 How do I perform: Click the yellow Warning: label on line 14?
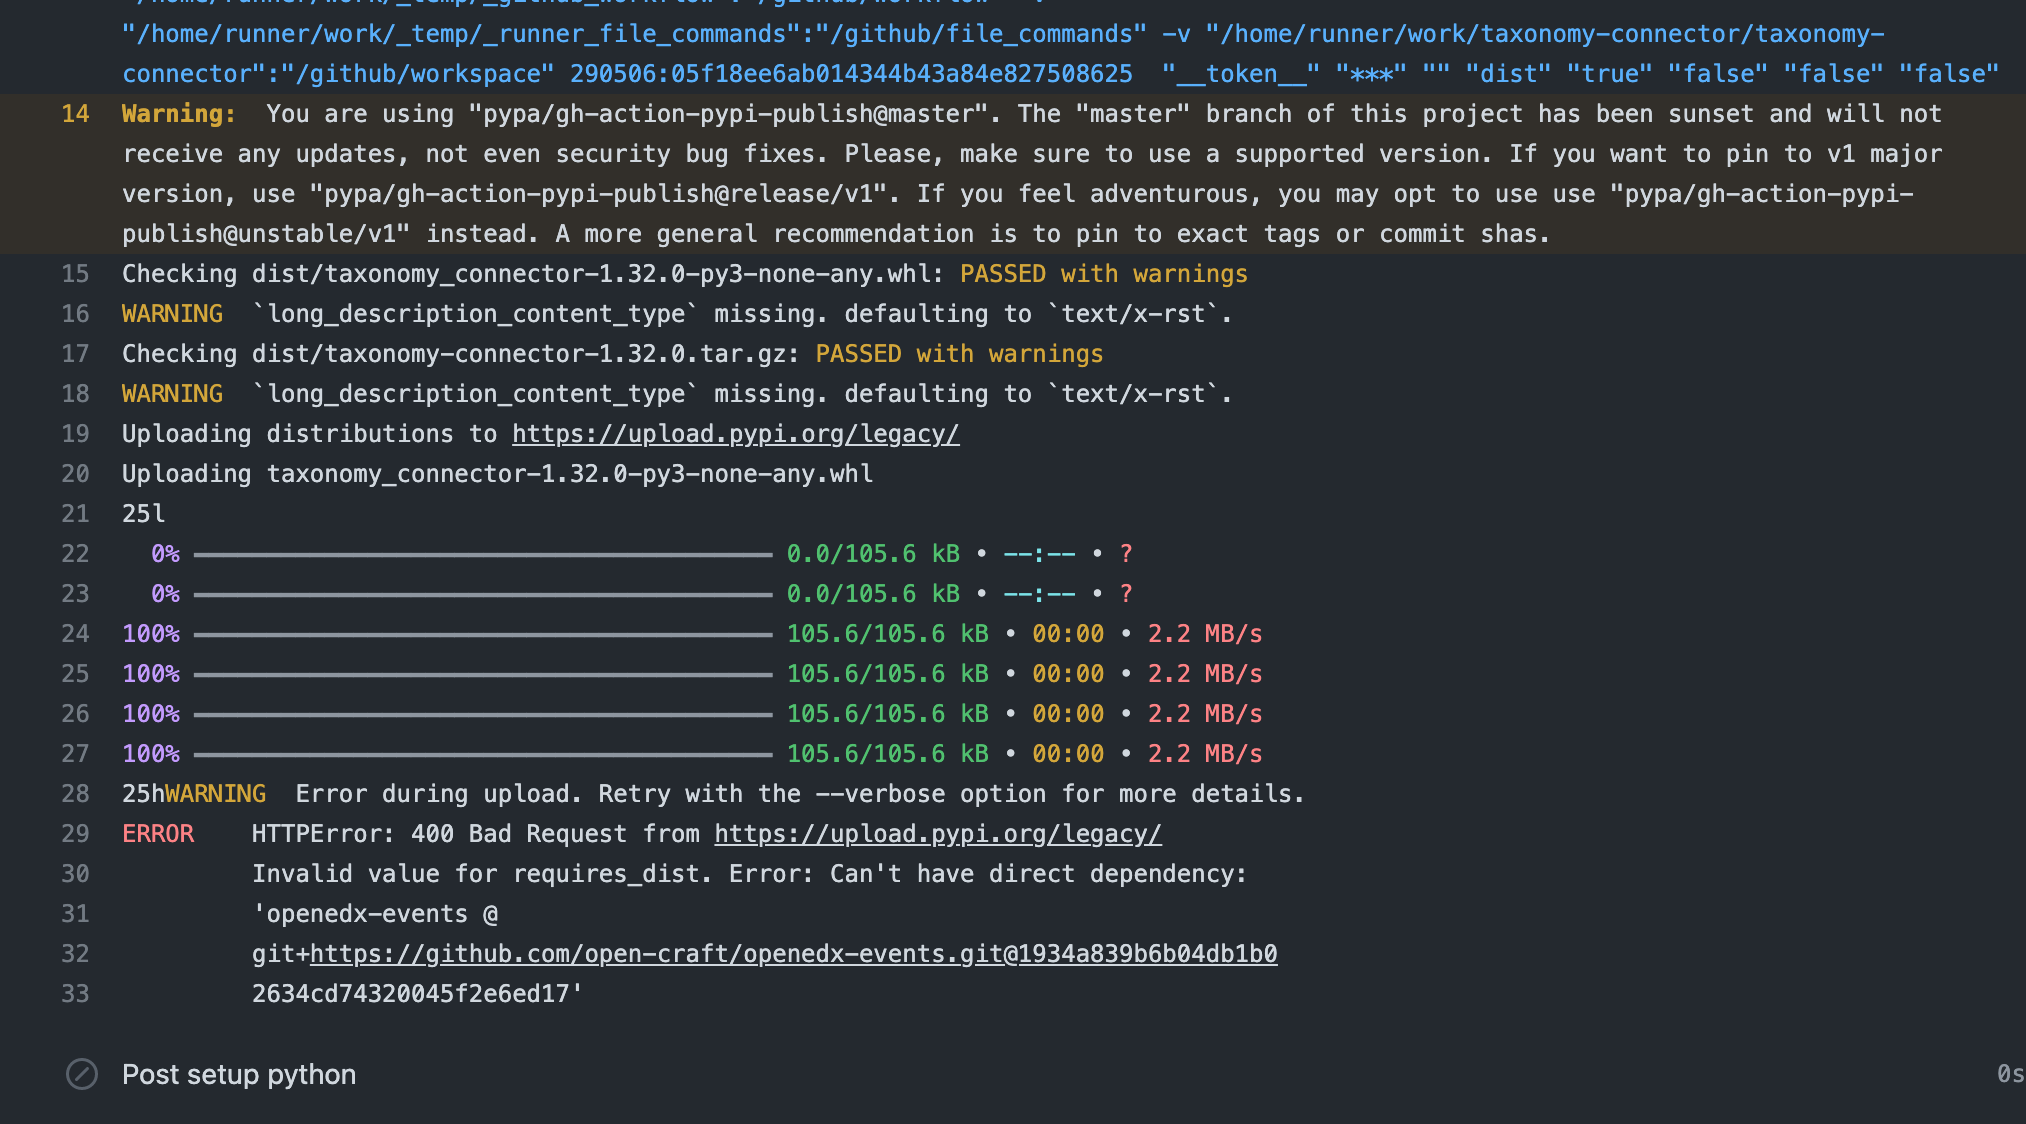point(179,114)
